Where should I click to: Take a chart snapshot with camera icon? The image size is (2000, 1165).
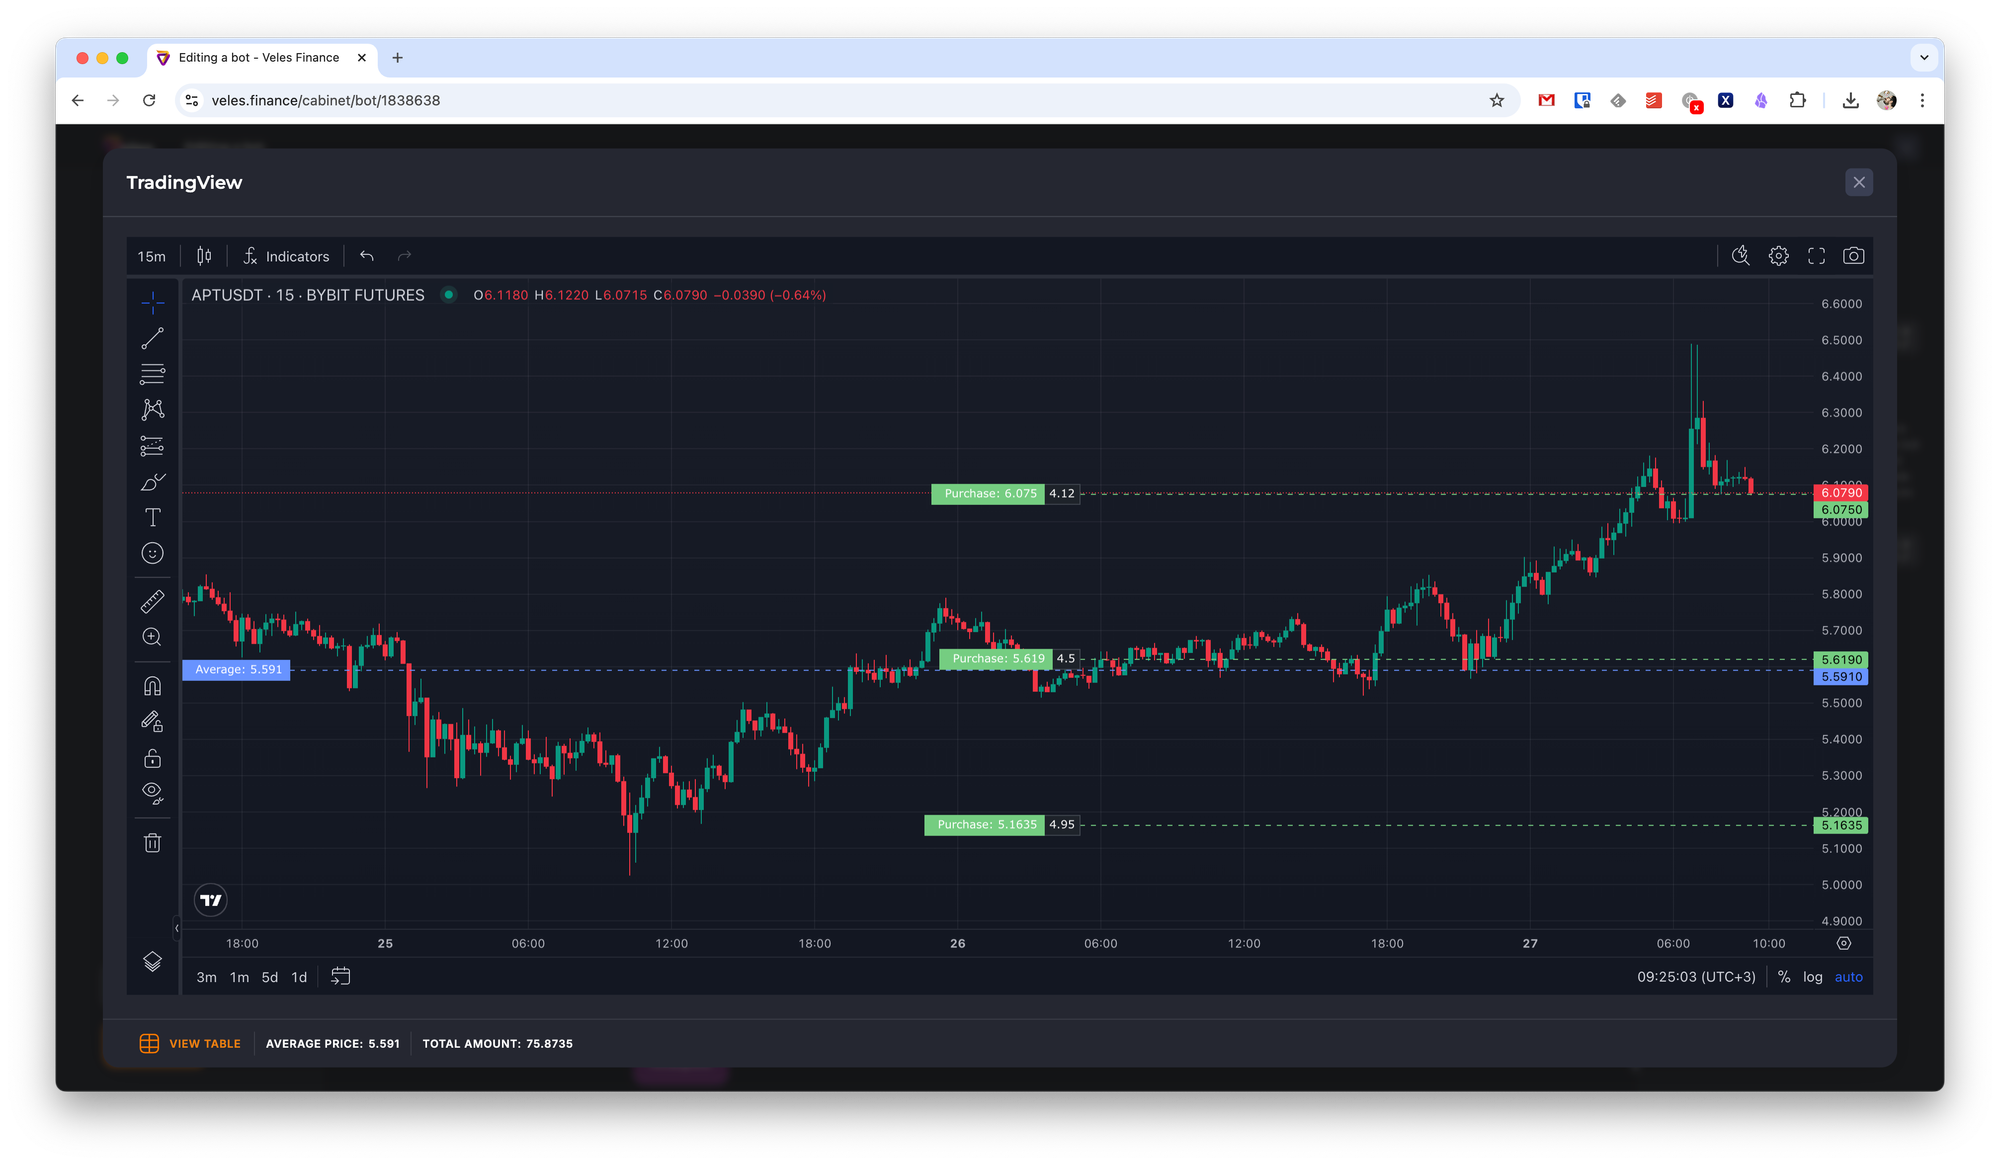(x=1853, y=256)
